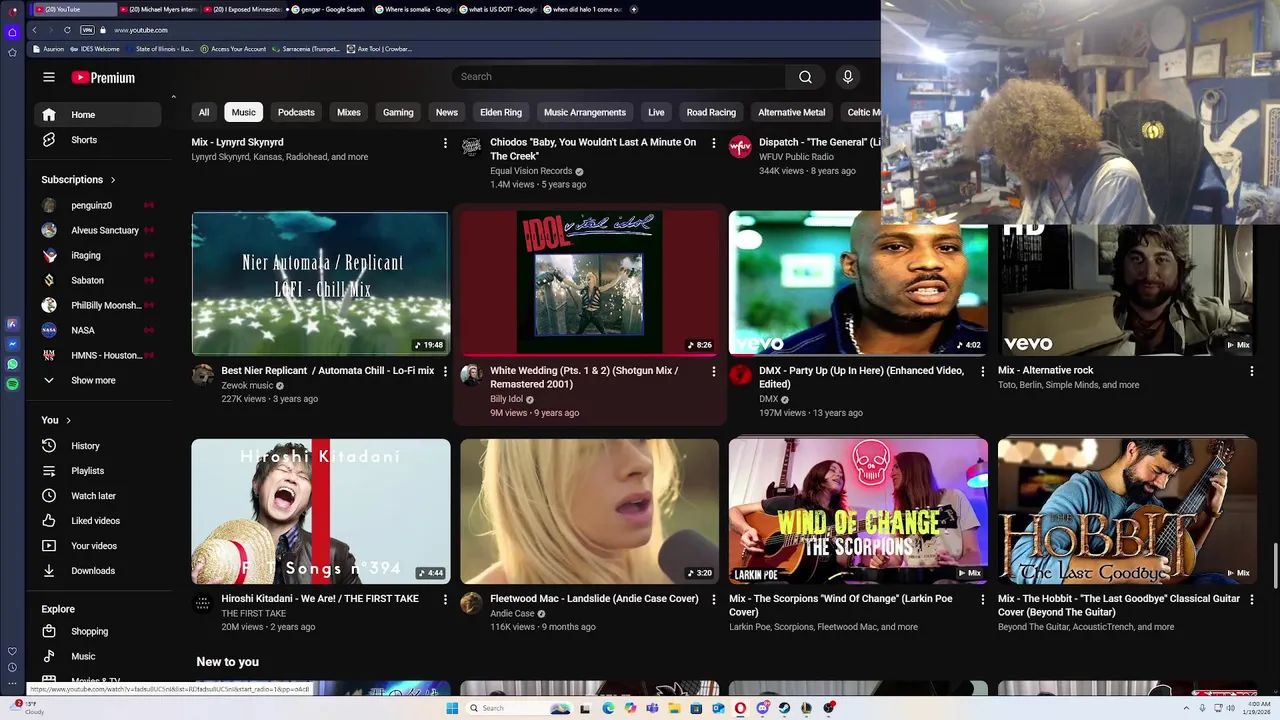Select the Mixes filter chip
The height and width of the screenshot is (720, 1280).
point(349,113)
